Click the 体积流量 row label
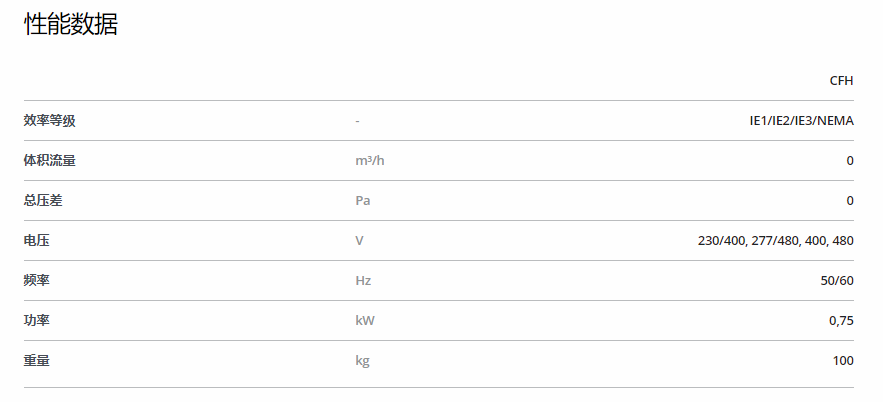Viewport: 883px width, 402px height. pos(50,160)
